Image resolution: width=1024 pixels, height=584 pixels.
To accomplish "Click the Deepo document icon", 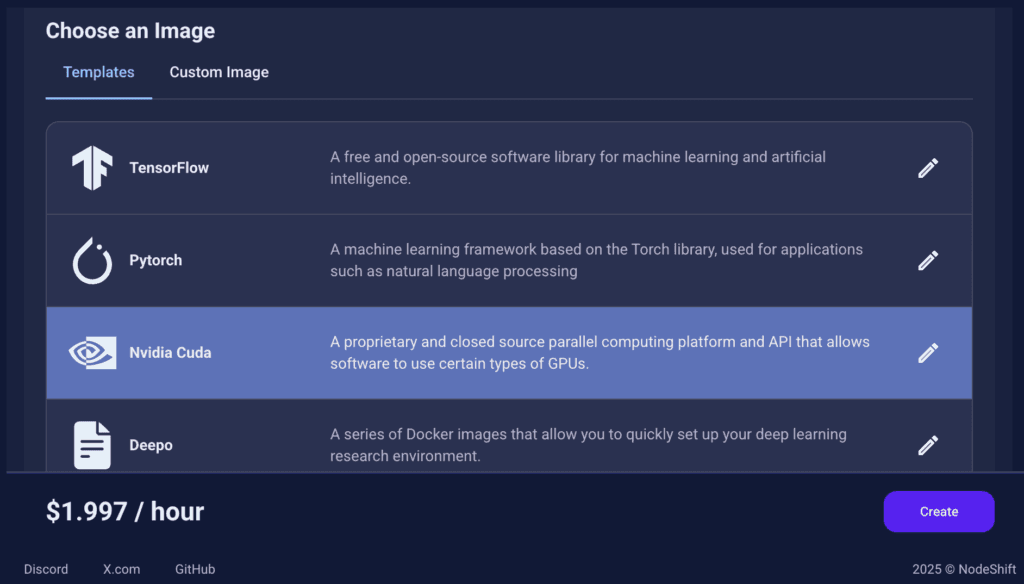I will click(92, 445).
